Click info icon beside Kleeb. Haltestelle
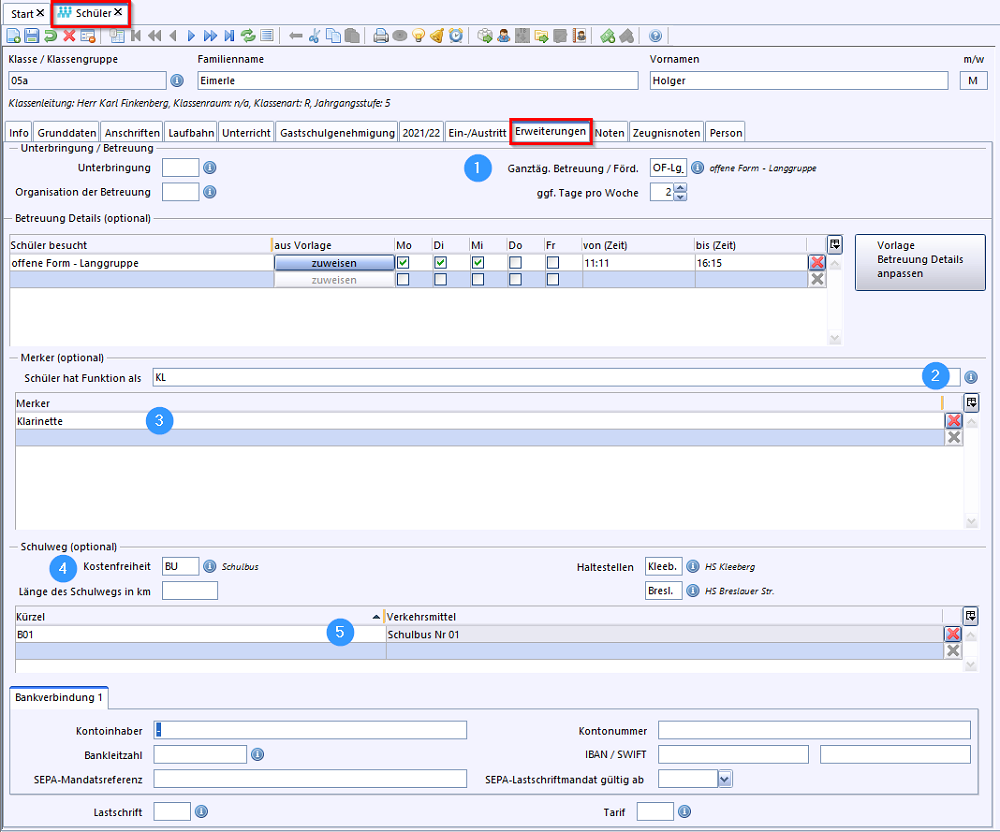 click(x=693, y=566)
